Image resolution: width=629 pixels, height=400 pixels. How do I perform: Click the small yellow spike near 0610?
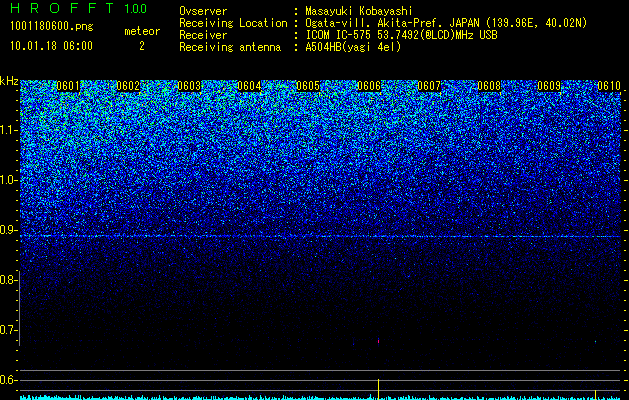point(595,394)
